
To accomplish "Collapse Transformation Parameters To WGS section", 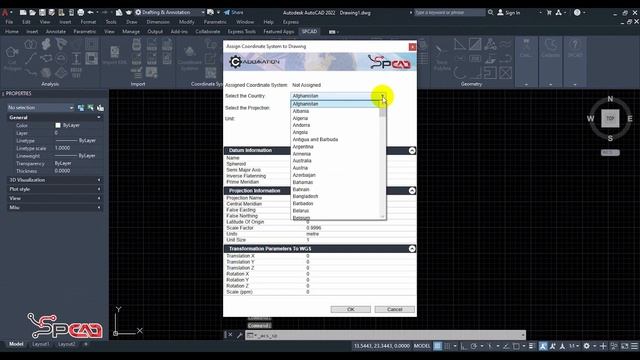I will coord(412,249).
